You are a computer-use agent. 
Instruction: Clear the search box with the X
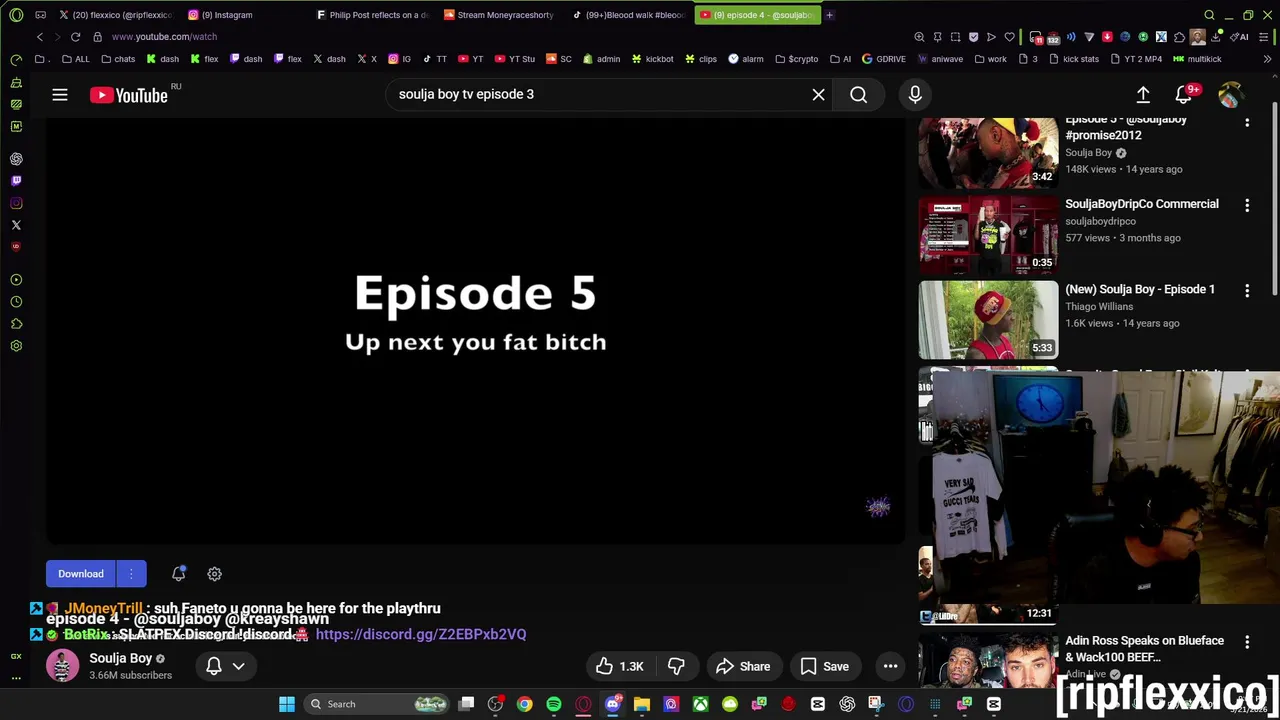point(818,94)
